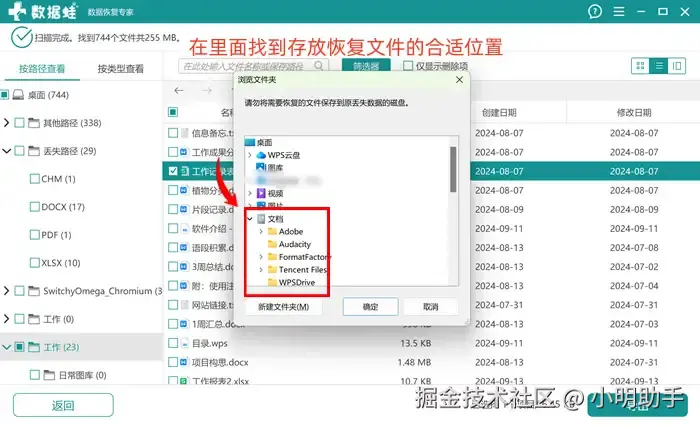Expand the 工作 (0) tree node

(6, 319)
